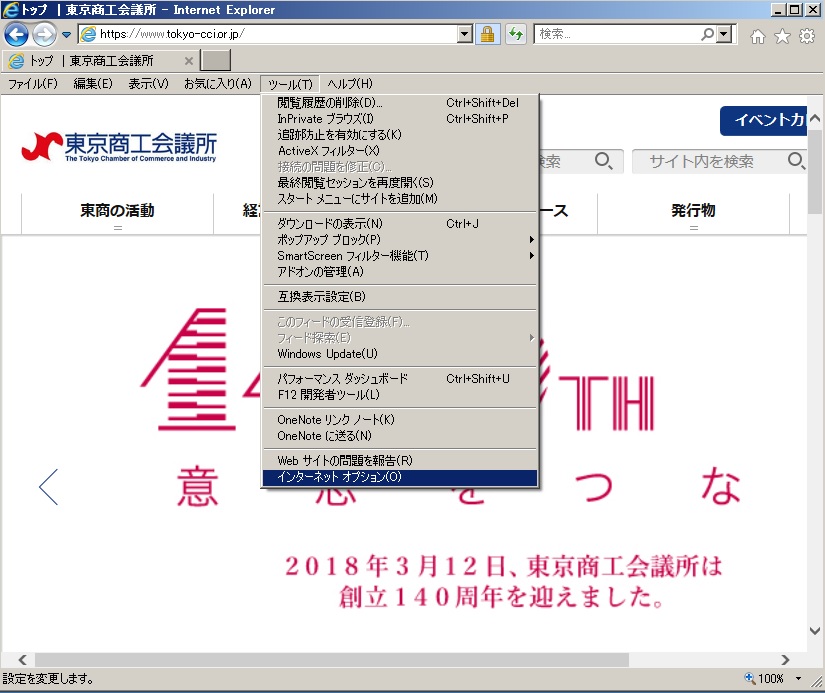The height and width of the screenshot is (693, 825).
Task: Close the 東京商工会議所 tab
Action: 189,61
